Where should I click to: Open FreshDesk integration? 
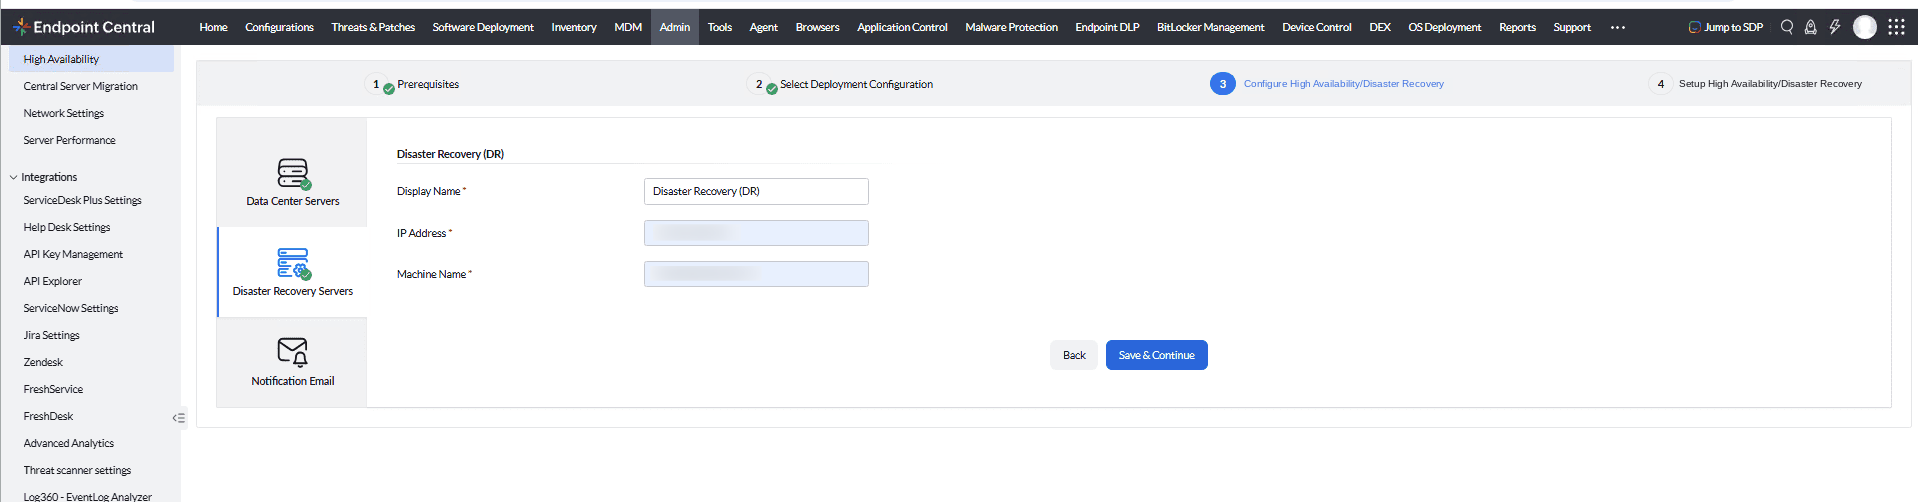pos(48,416)
